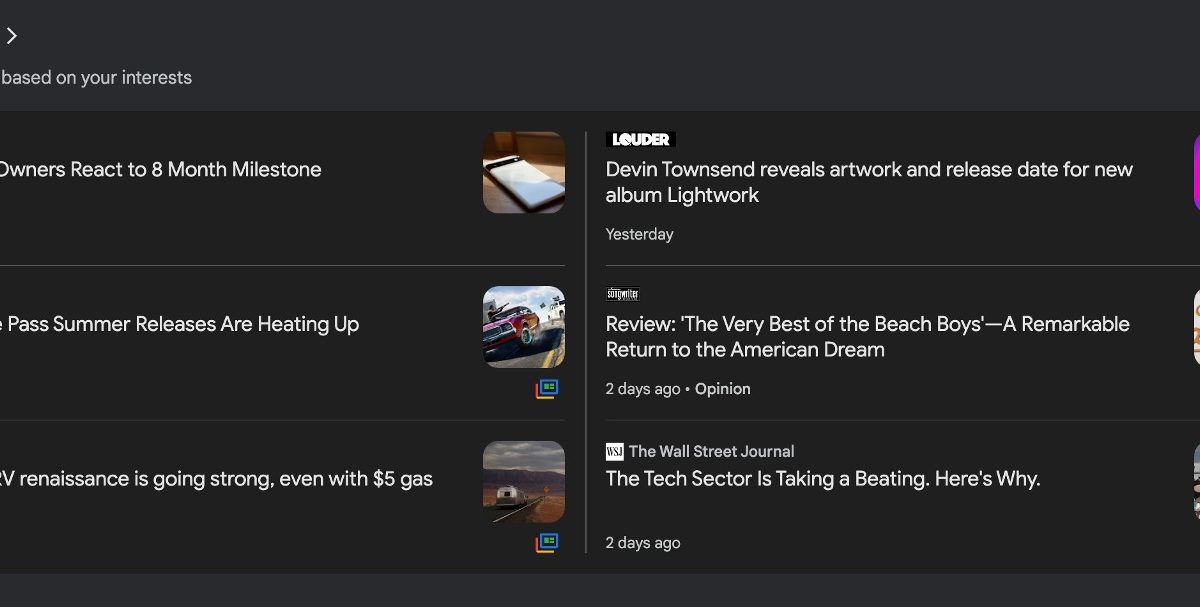Image resolution: width=1200 pixels, height=607 pixels.
Task: Read the Devin Townsend Lightwork album story
Action: tap(868, 182)
